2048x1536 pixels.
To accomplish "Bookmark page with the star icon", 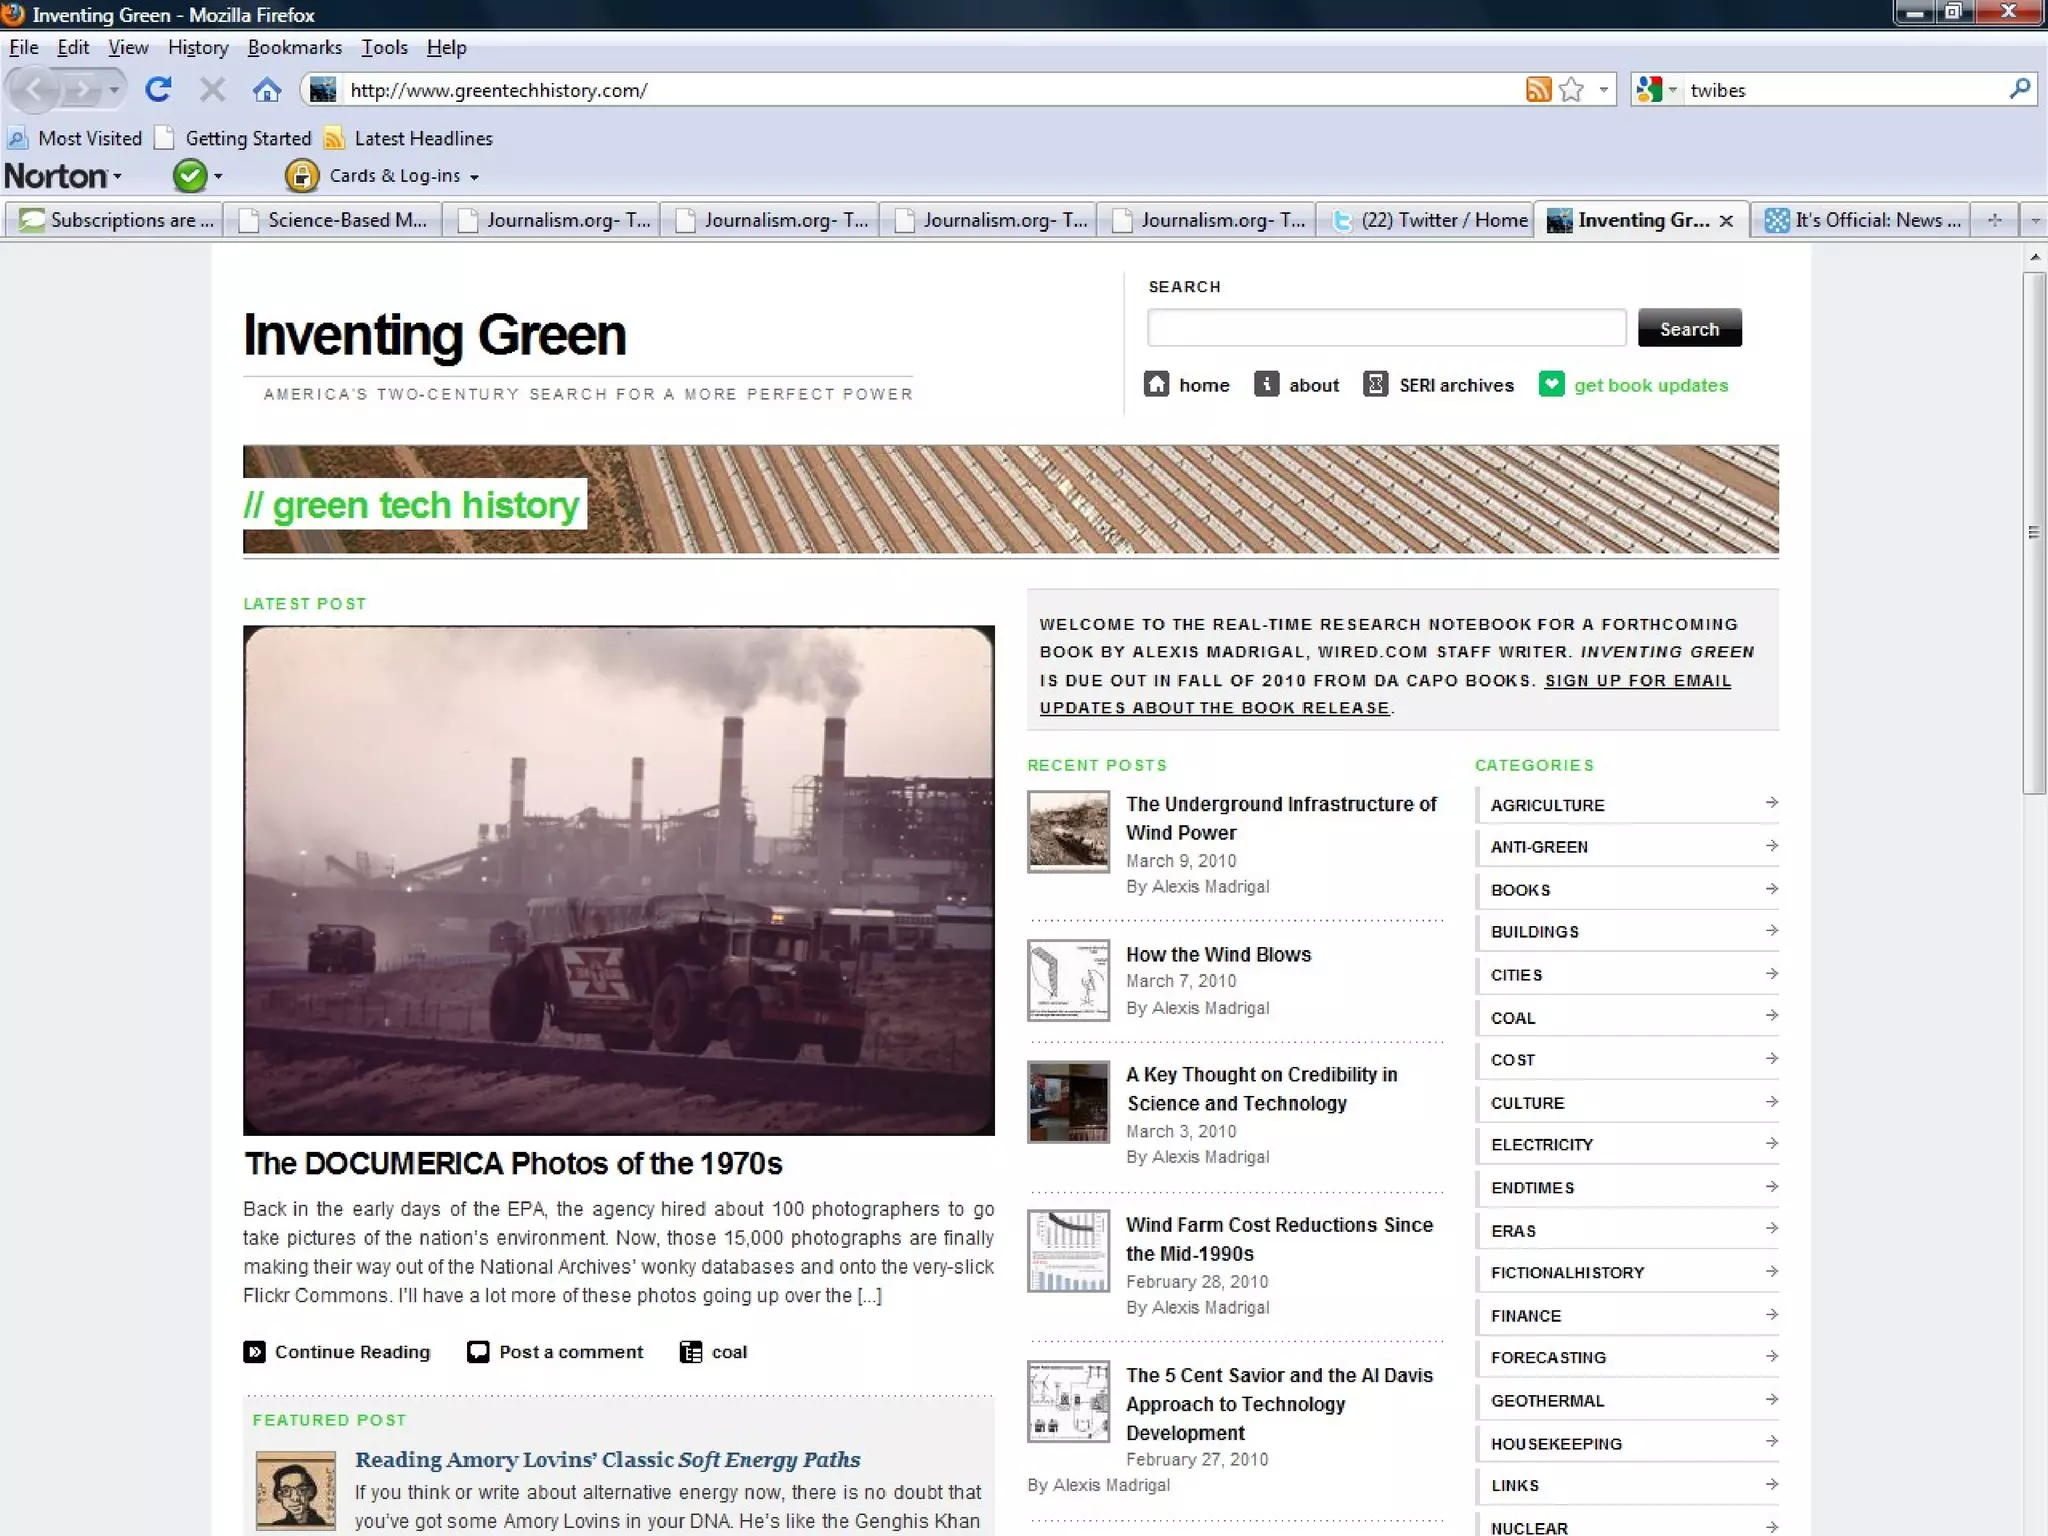I will point(1572,90).
